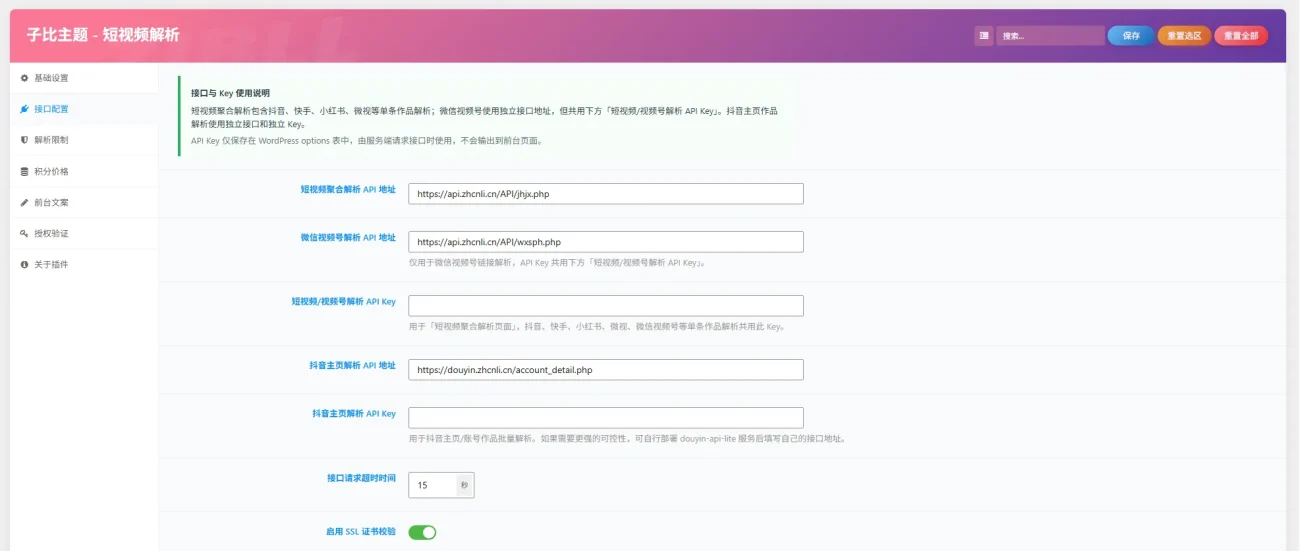
Task: Click the note saying Key stays in WordPress options
Action: pos(367,141)
